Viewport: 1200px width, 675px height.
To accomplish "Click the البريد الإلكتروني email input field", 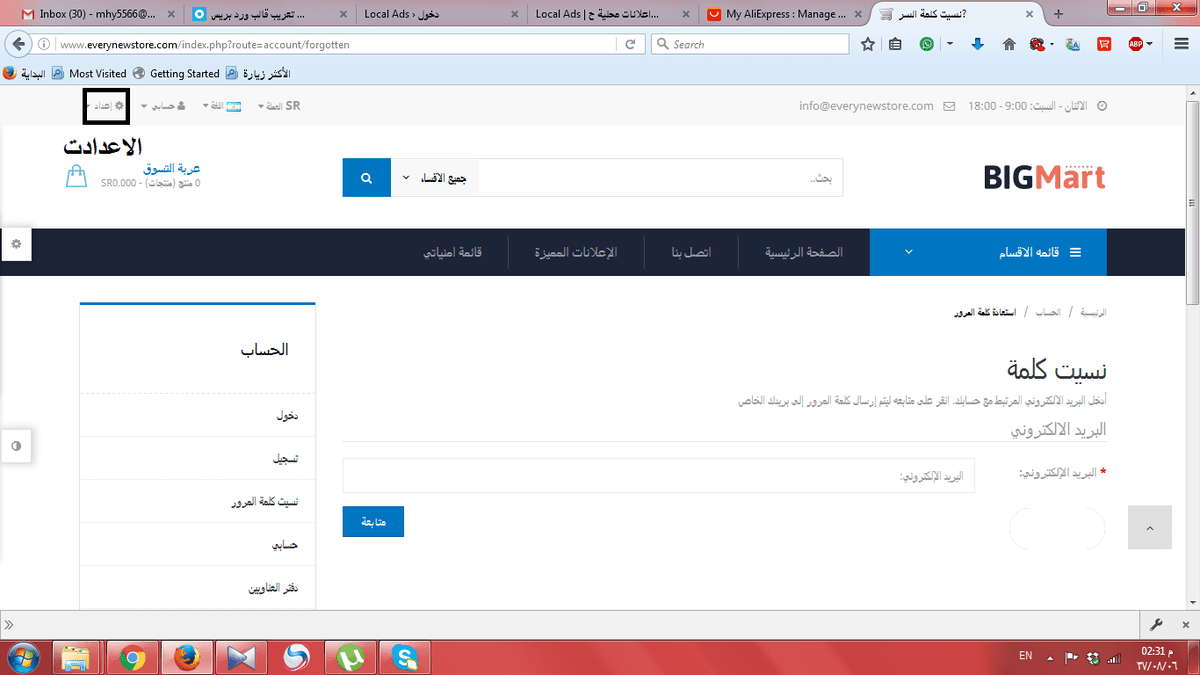I will (x=658, y=476).
